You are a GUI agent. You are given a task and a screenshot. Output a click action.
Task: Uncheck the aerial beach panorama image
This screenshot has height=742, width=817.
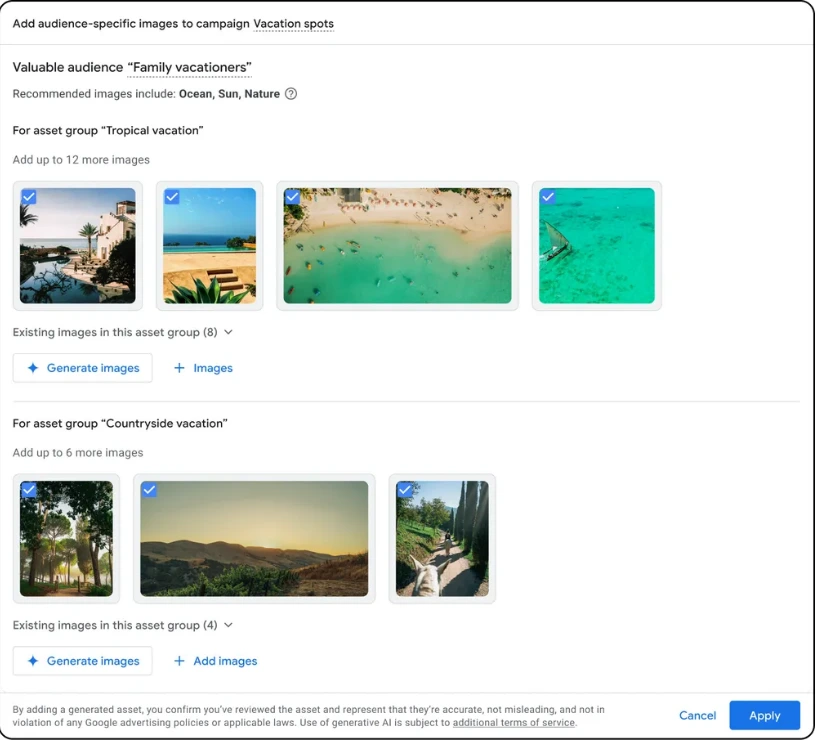[x=292, y=197]
